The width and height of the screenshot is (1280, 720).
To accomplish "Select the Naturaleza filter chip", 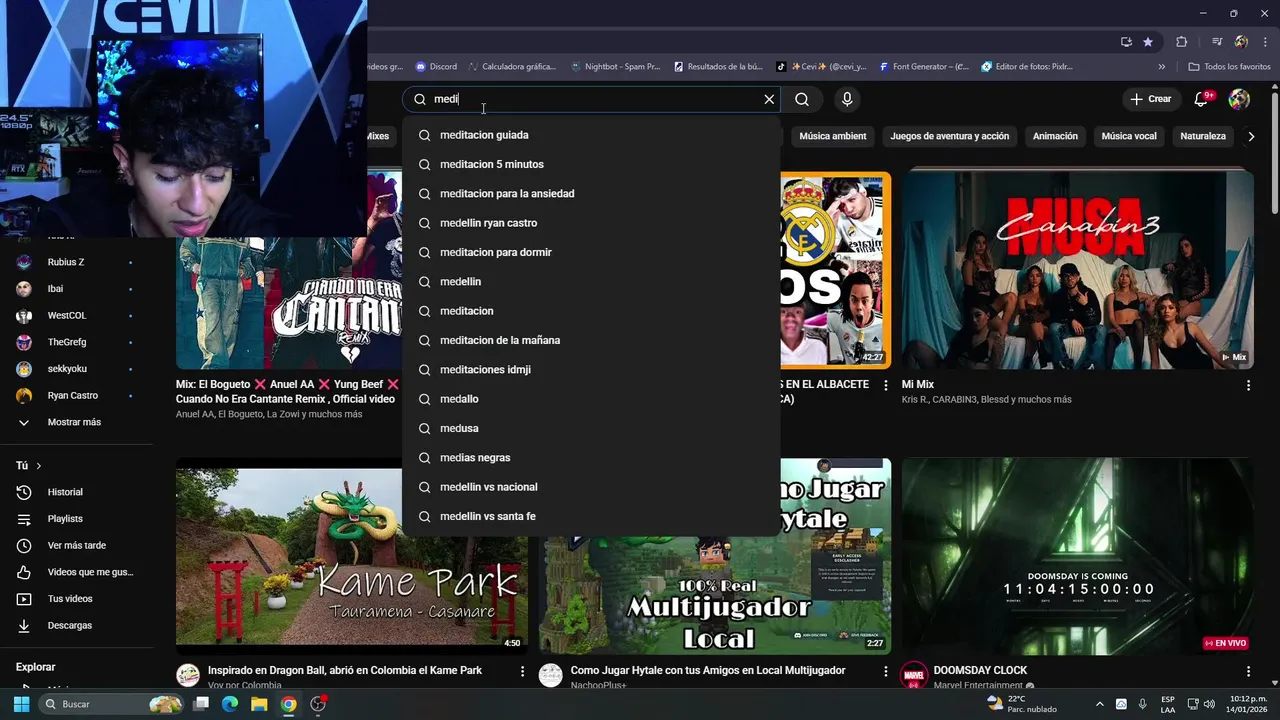I will pyautogui.click(x=1203, y=136).
